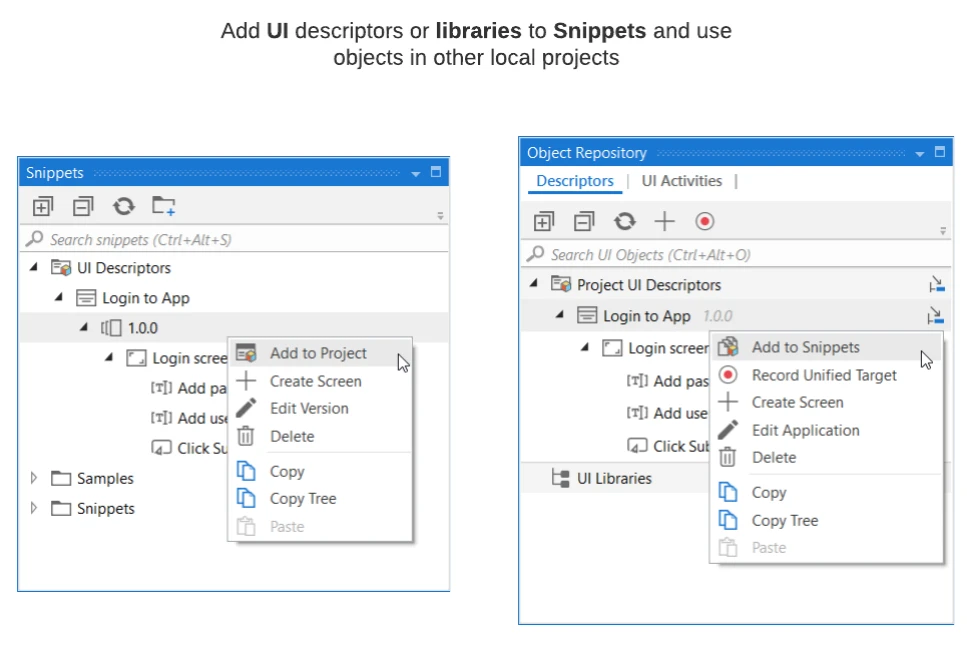Click Collapse All in Object Repository toolbar
This screenshot has width=967, height=650.
pos(583,221)
